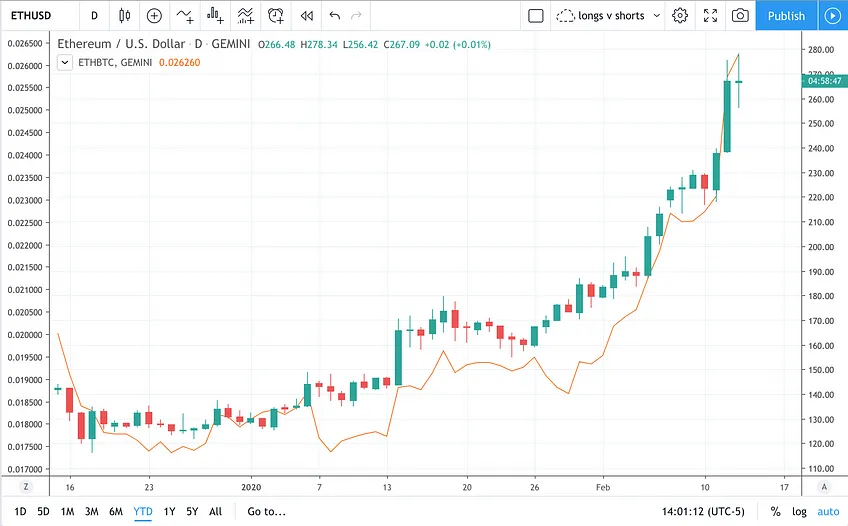848x526 pixels.
Task: Open the financials bar chart icon
Action: (x=215, y=16)
